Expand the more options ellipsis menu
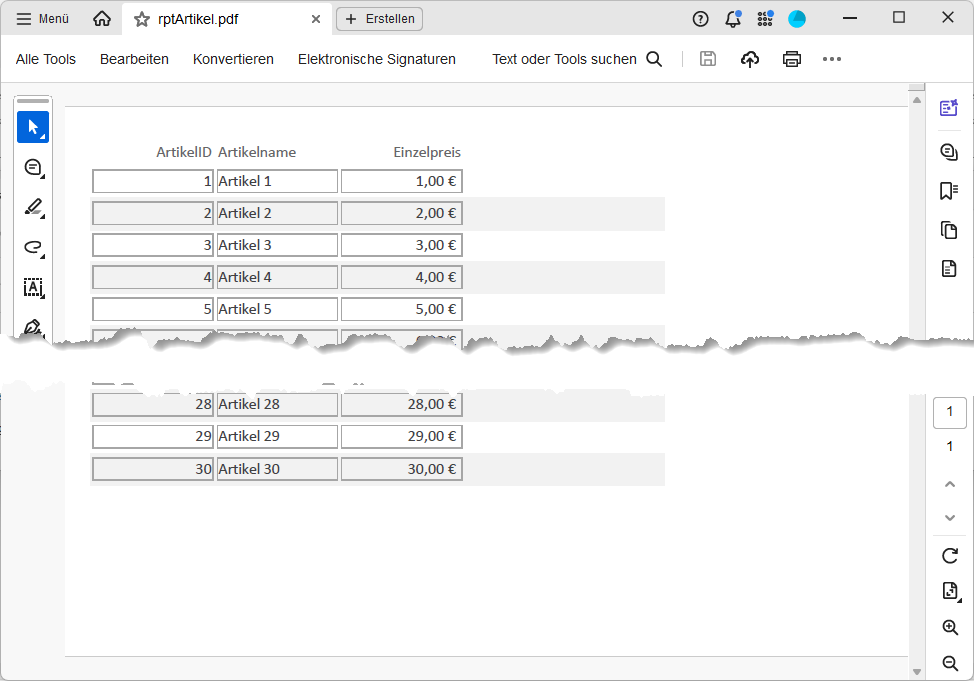Screen dimensions: 974x681 coord(832,59)
